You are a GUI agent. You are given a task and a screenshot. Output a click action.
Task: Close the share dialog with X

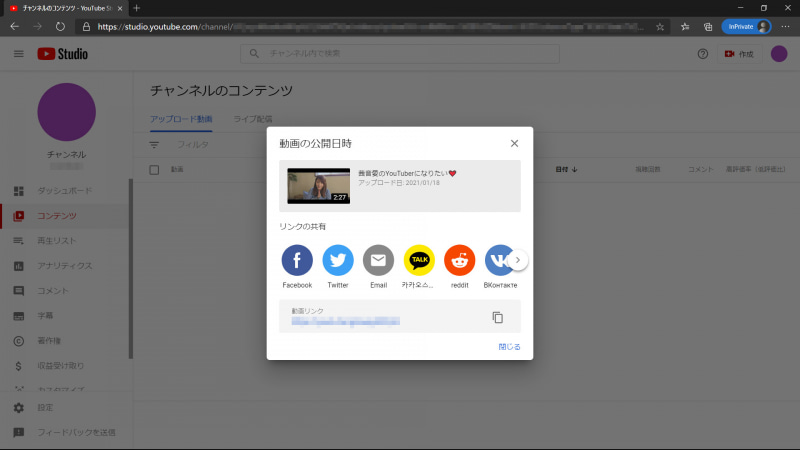pos(514,143)
